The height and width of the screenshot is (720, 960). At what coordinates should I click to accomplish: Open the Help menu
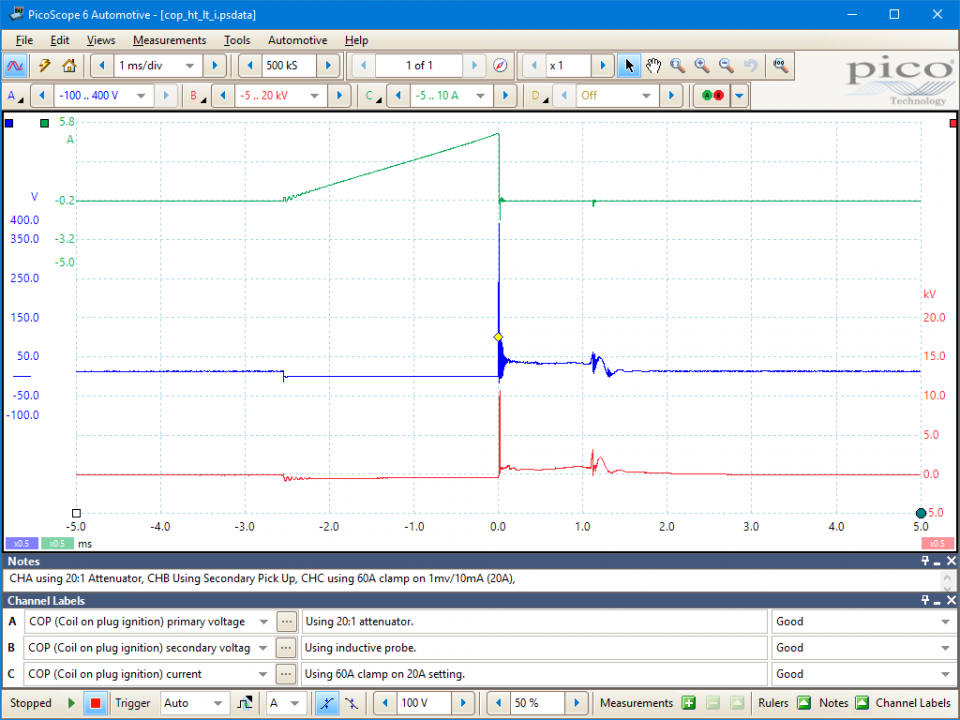pos(356,40)
